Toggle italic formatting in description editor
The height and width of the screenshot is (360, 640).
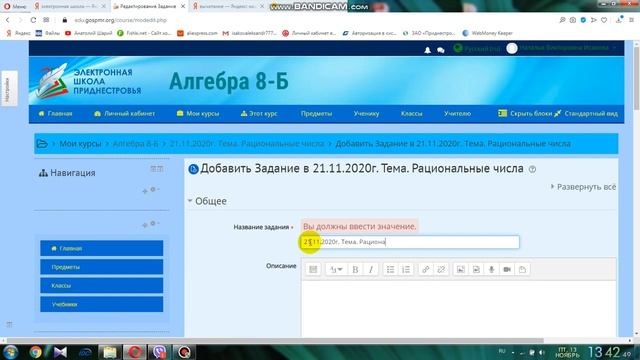coord(371,269)
